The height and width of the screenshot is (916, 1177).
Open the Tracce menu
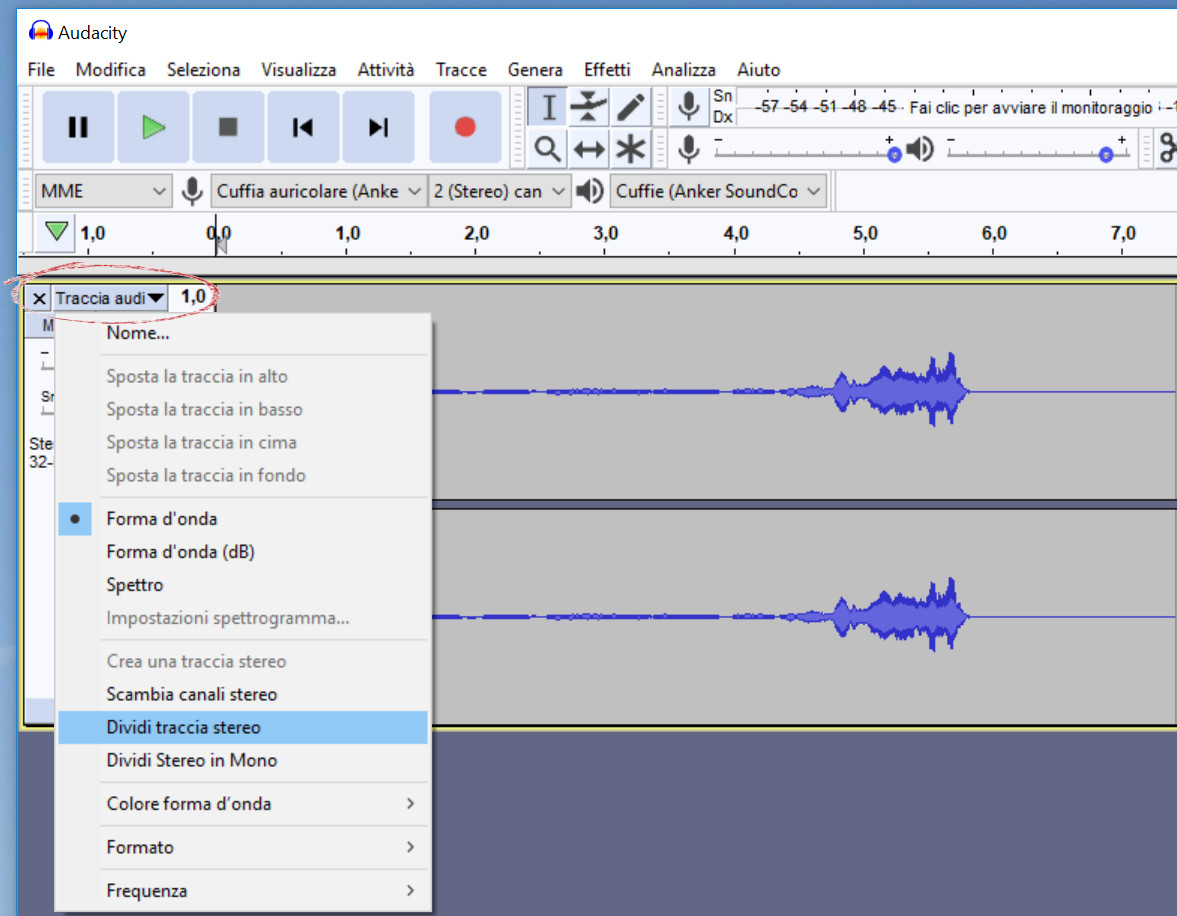pyautogui.click(x=461, y=70)
